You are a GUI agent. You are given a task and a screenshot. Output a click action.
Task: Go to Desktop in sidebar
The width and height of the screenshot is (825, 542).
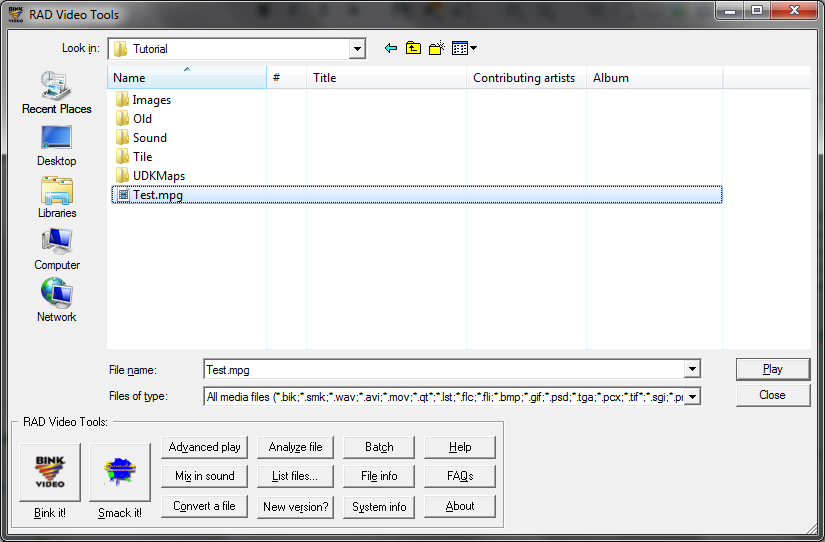(x=56, y=145)
